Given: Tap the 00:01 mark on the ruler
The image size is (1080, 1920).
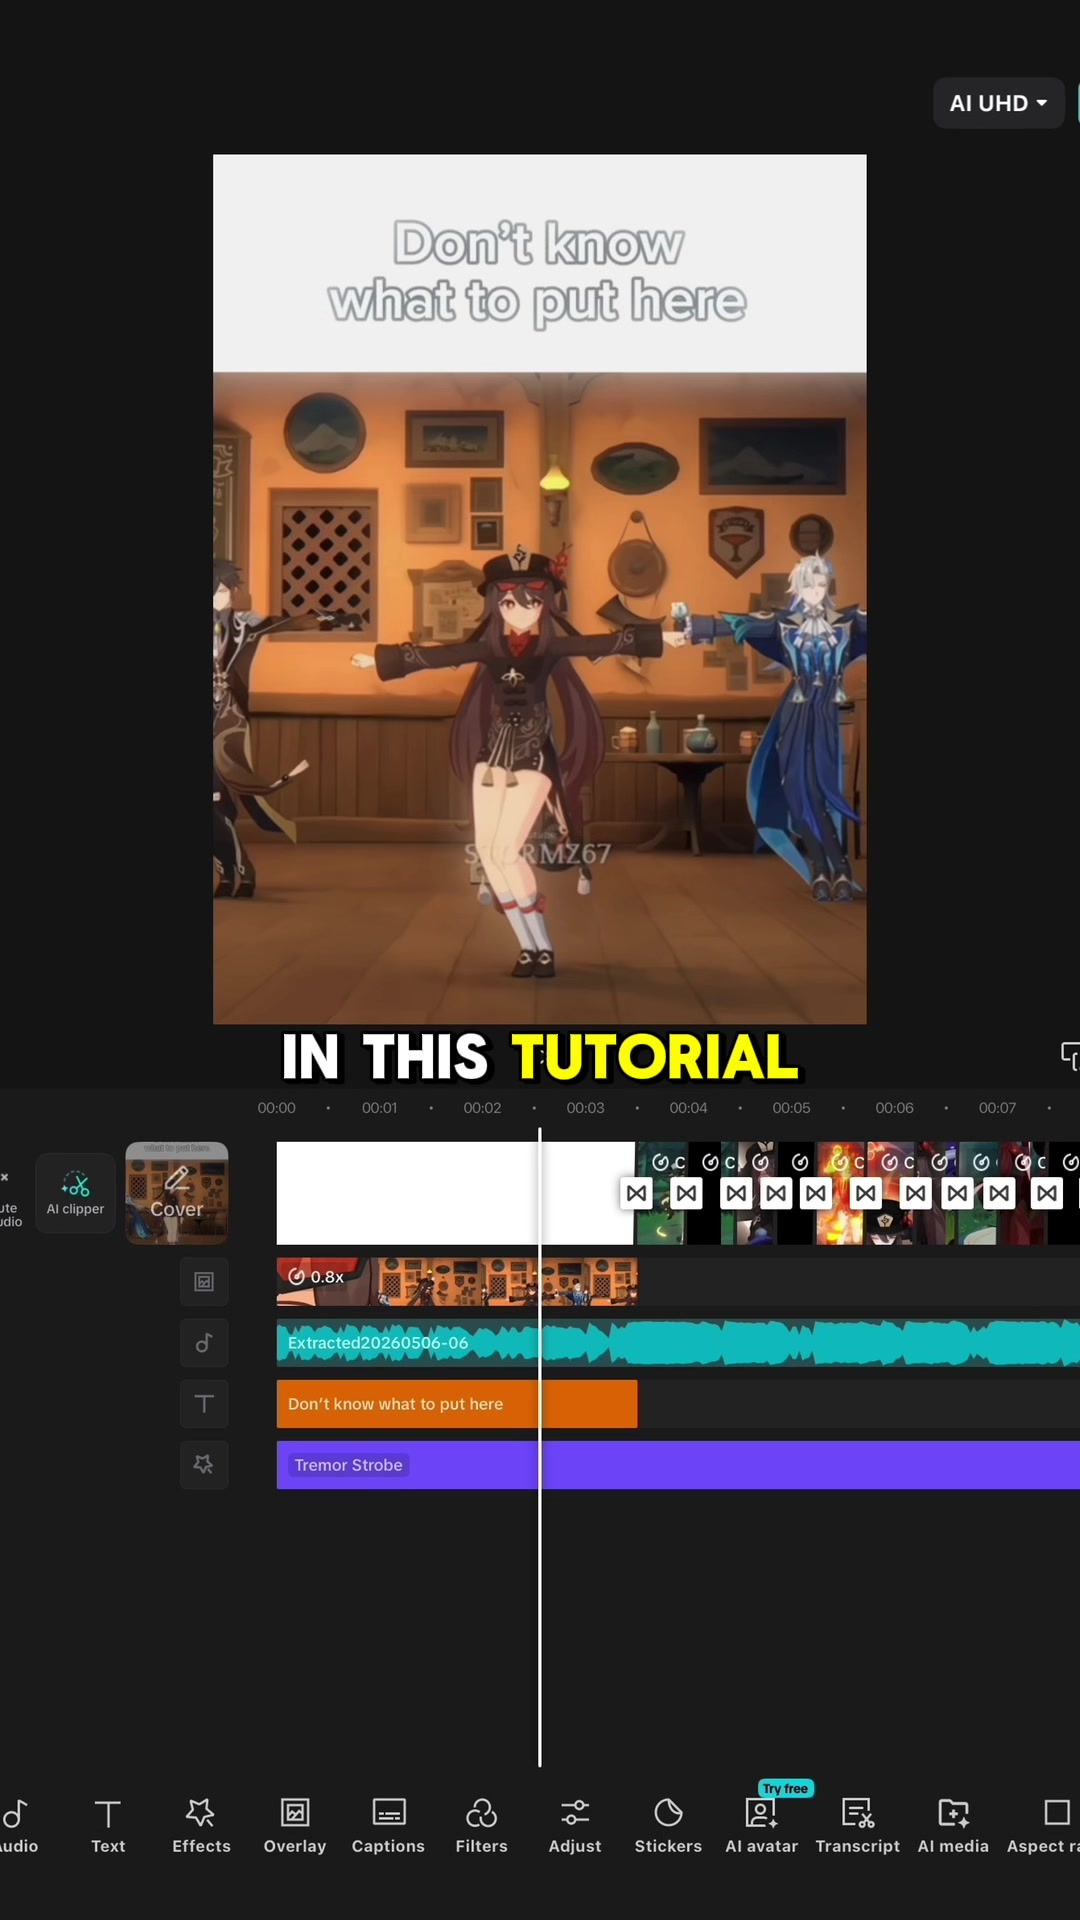Looking at the screenshot, I should [379, 1108].
